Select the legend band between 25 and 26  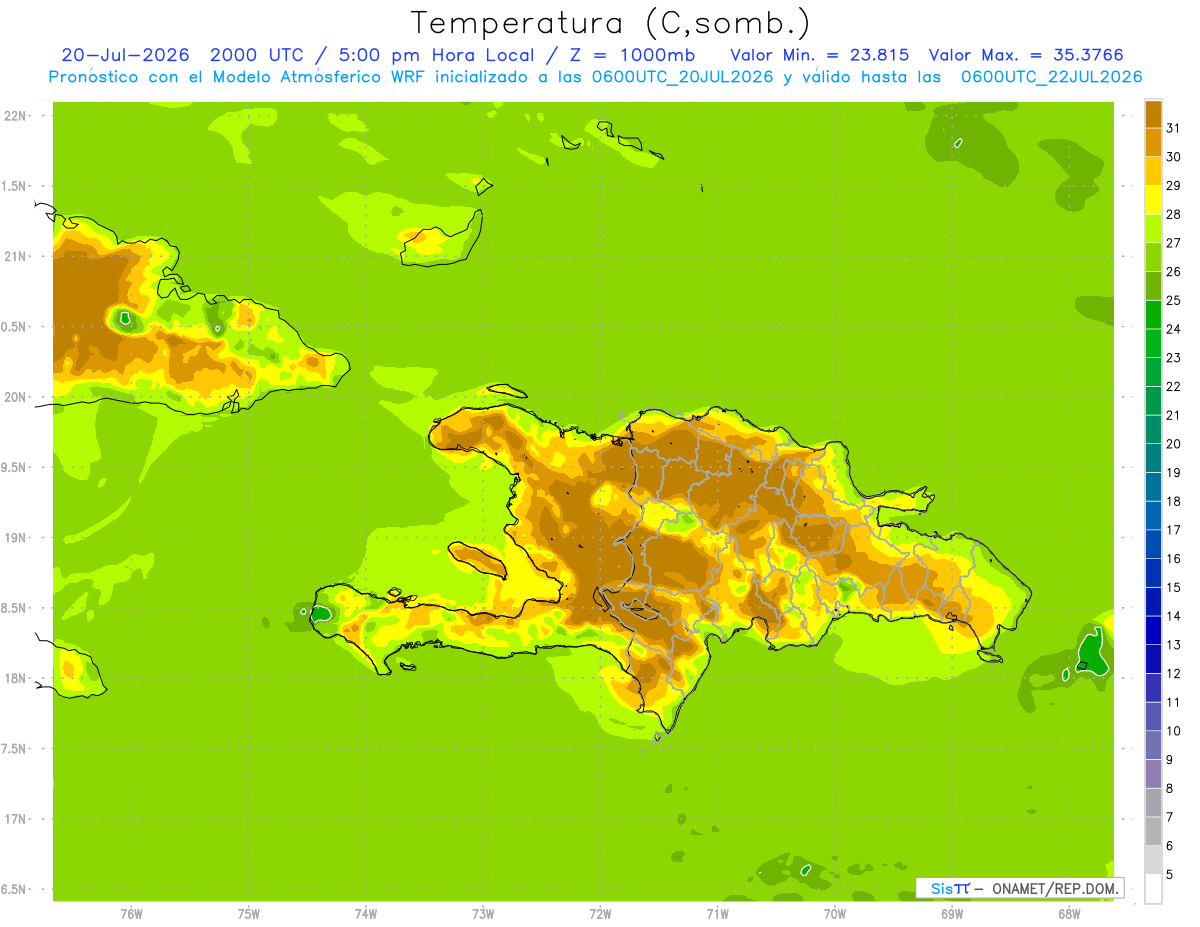coord(1153,286)
